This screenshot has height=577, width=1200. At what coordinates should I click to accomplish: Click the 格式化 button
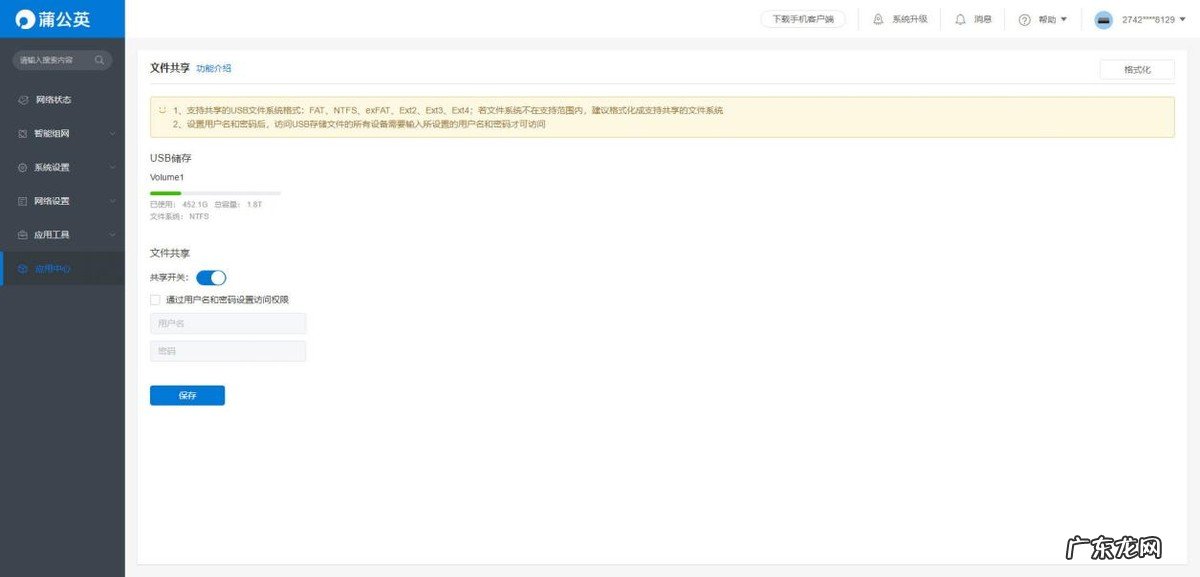(1137, 70)
